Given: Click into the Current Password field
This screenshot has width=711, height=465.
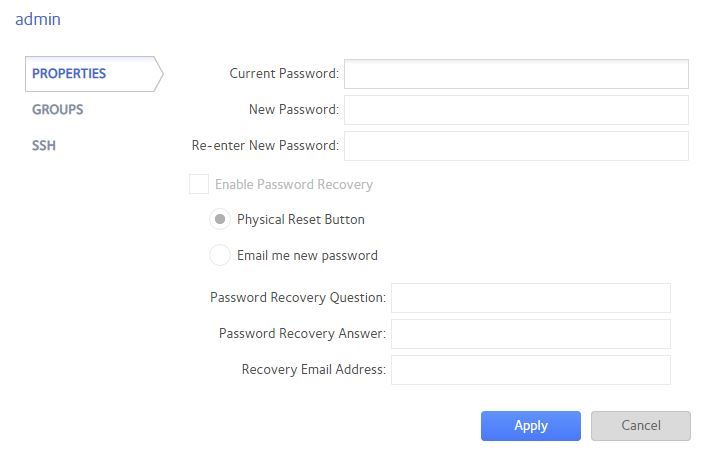Looking at the screenshot, I should (x=516, y=74).
